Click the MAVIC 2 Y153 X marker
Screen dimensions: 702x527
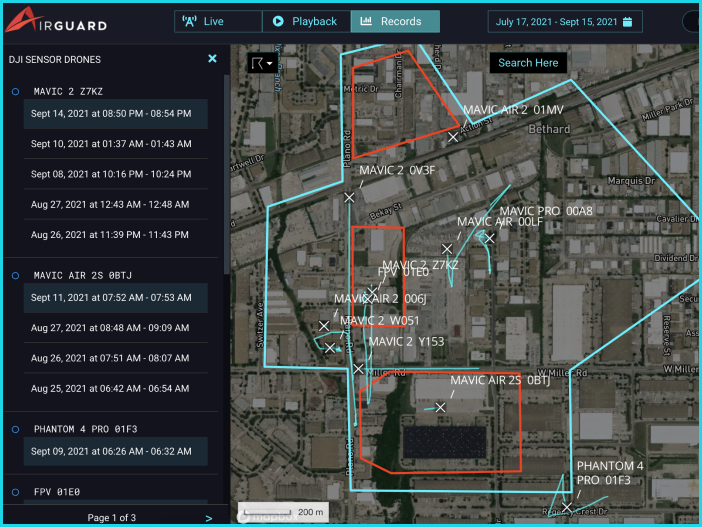point(359,369)
